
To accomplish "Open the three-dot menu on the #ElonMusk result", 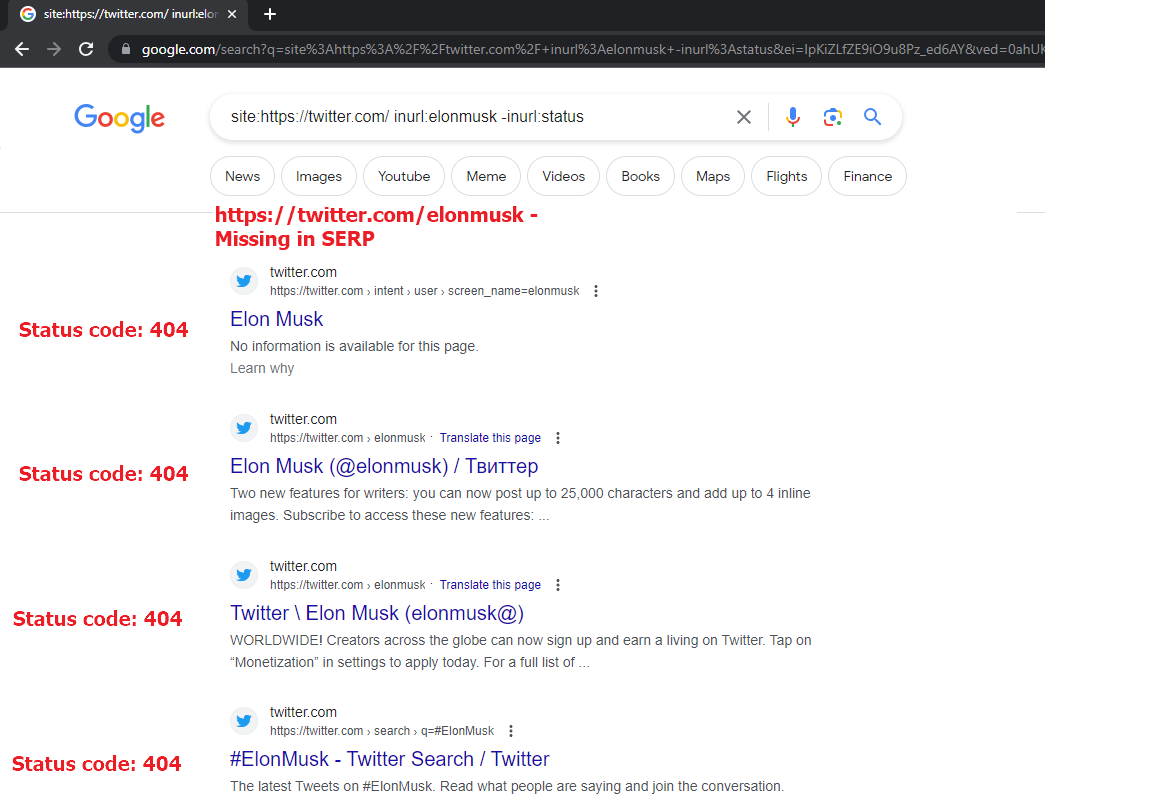I will pos(511,730).
